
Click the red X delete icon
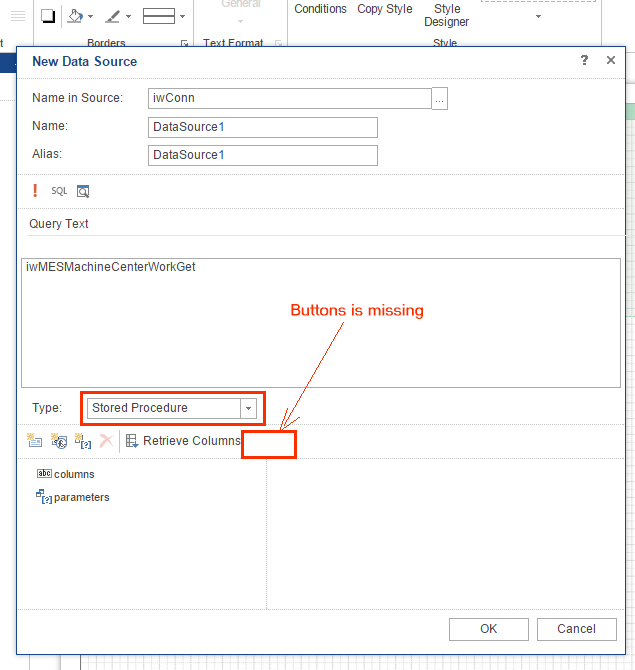tap(106, 440)
